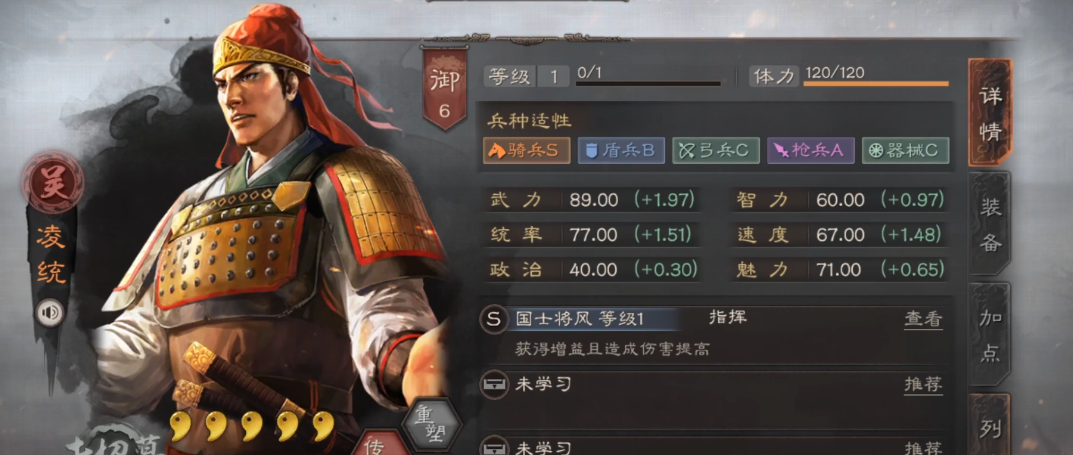Switch to the 装备 equipment tab
The width and height of the screenshot is (1073, 455).
tap(990, 224)
